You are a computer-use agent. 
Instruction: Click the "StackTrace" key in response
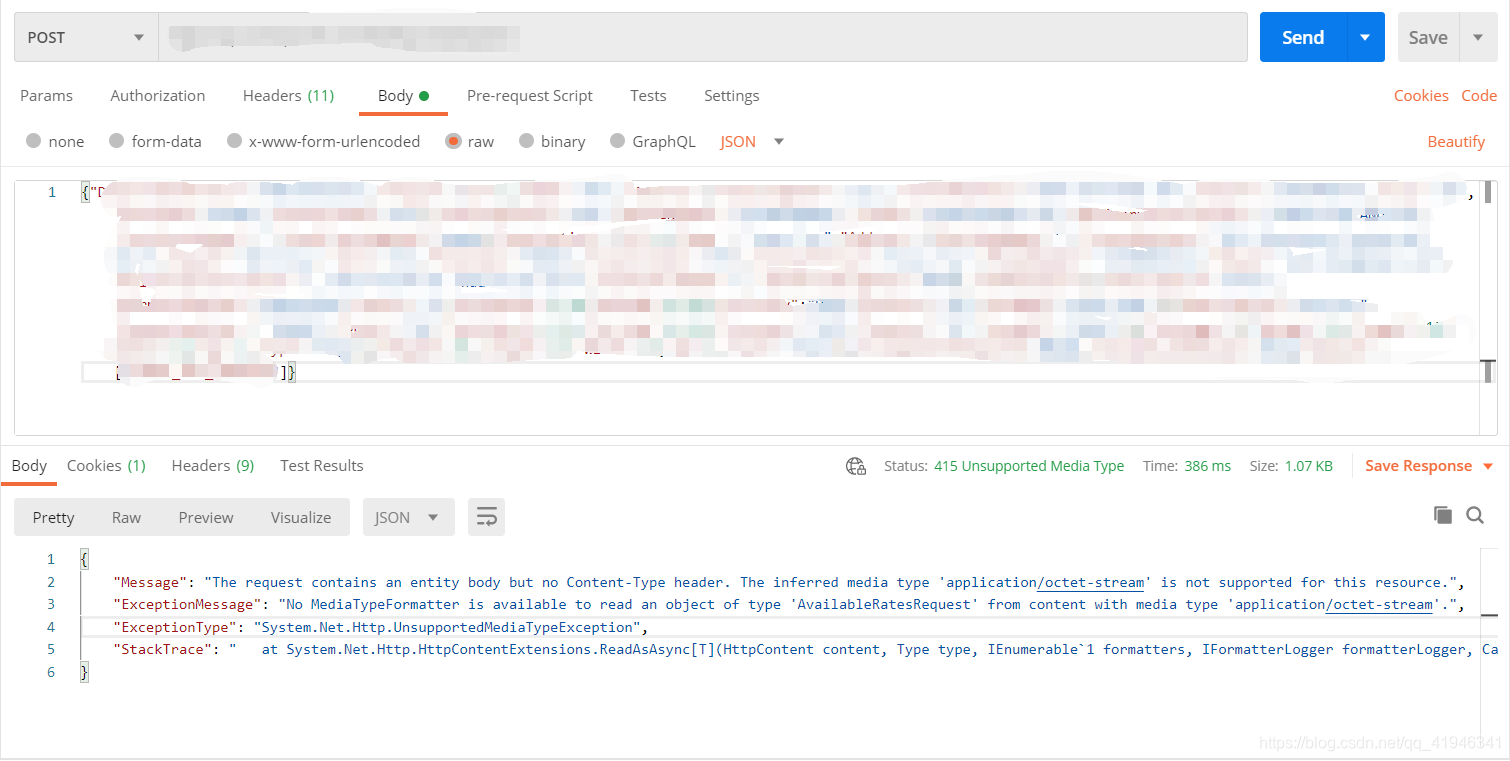click(x=163, y=649)
